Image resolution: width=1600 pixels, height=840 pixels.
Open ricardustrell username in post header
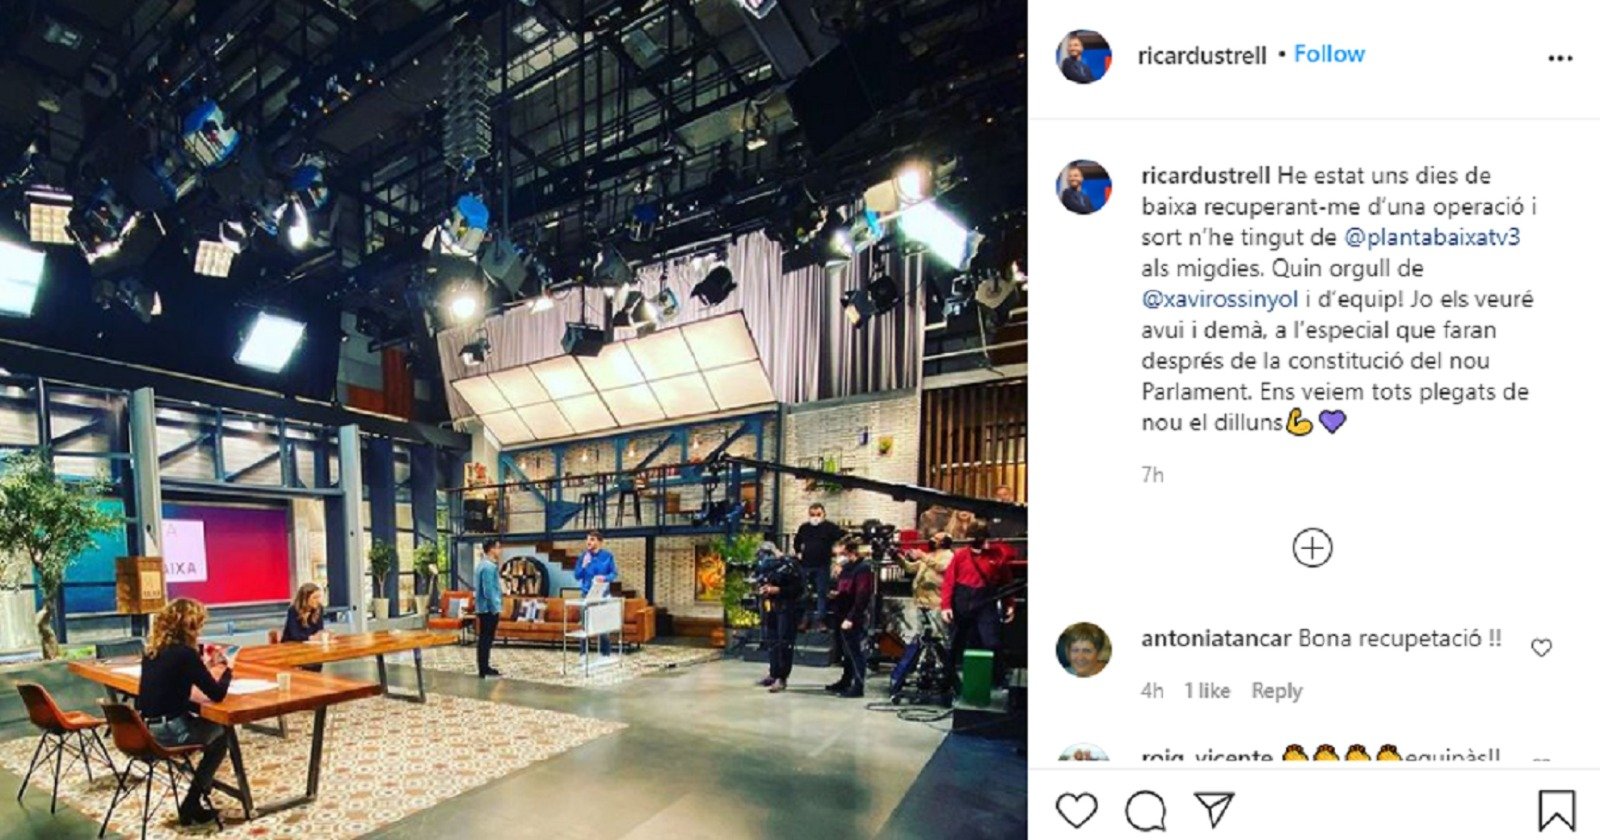coord(1202,56)
